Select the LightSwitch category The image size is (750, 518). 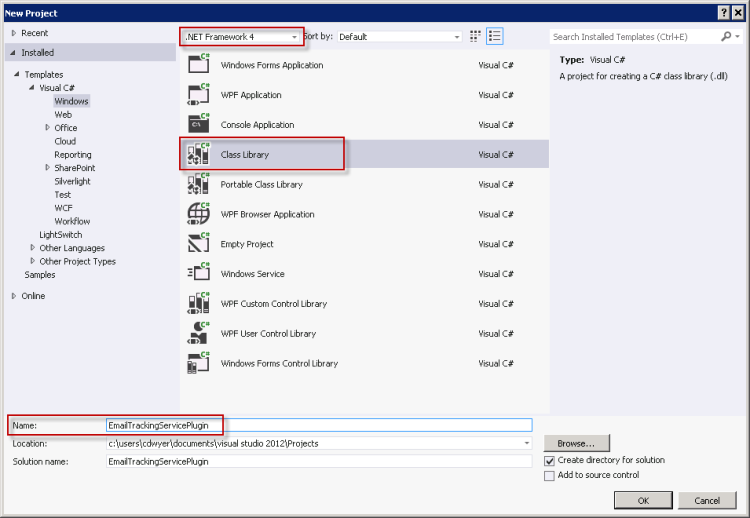pos(61,235)
